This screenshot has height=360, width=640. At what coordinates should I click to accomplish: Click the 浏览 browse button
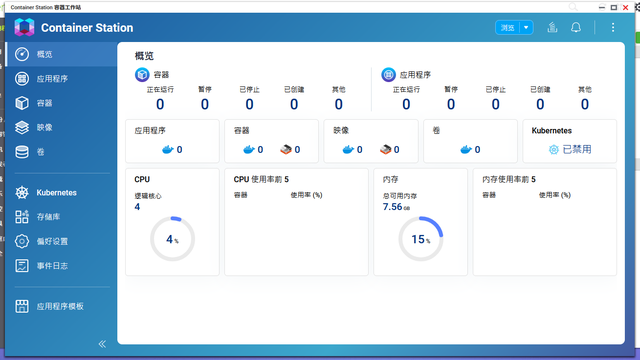507,27
